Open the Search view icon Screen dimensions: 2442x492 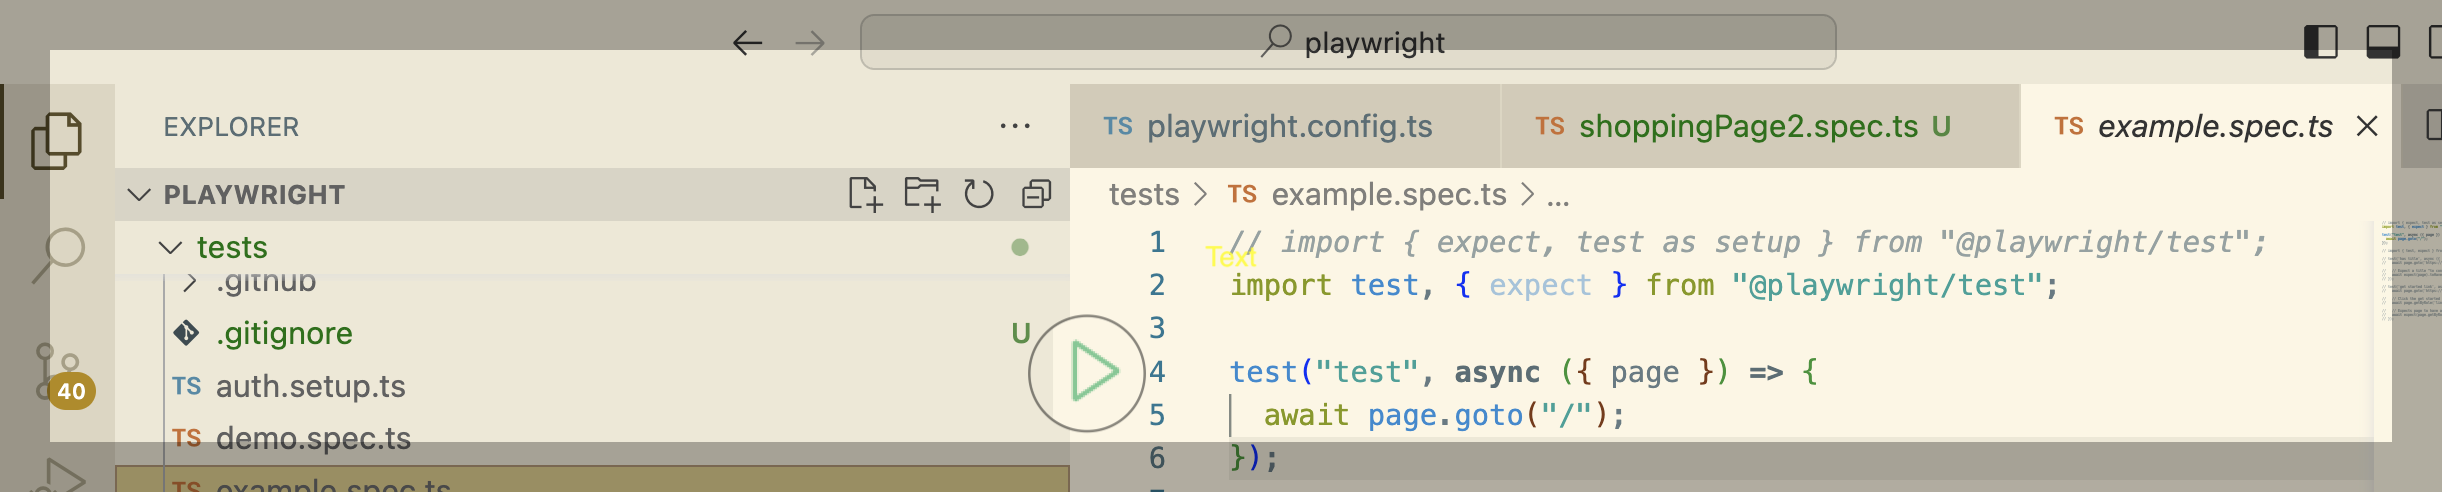tap(59, 254)
